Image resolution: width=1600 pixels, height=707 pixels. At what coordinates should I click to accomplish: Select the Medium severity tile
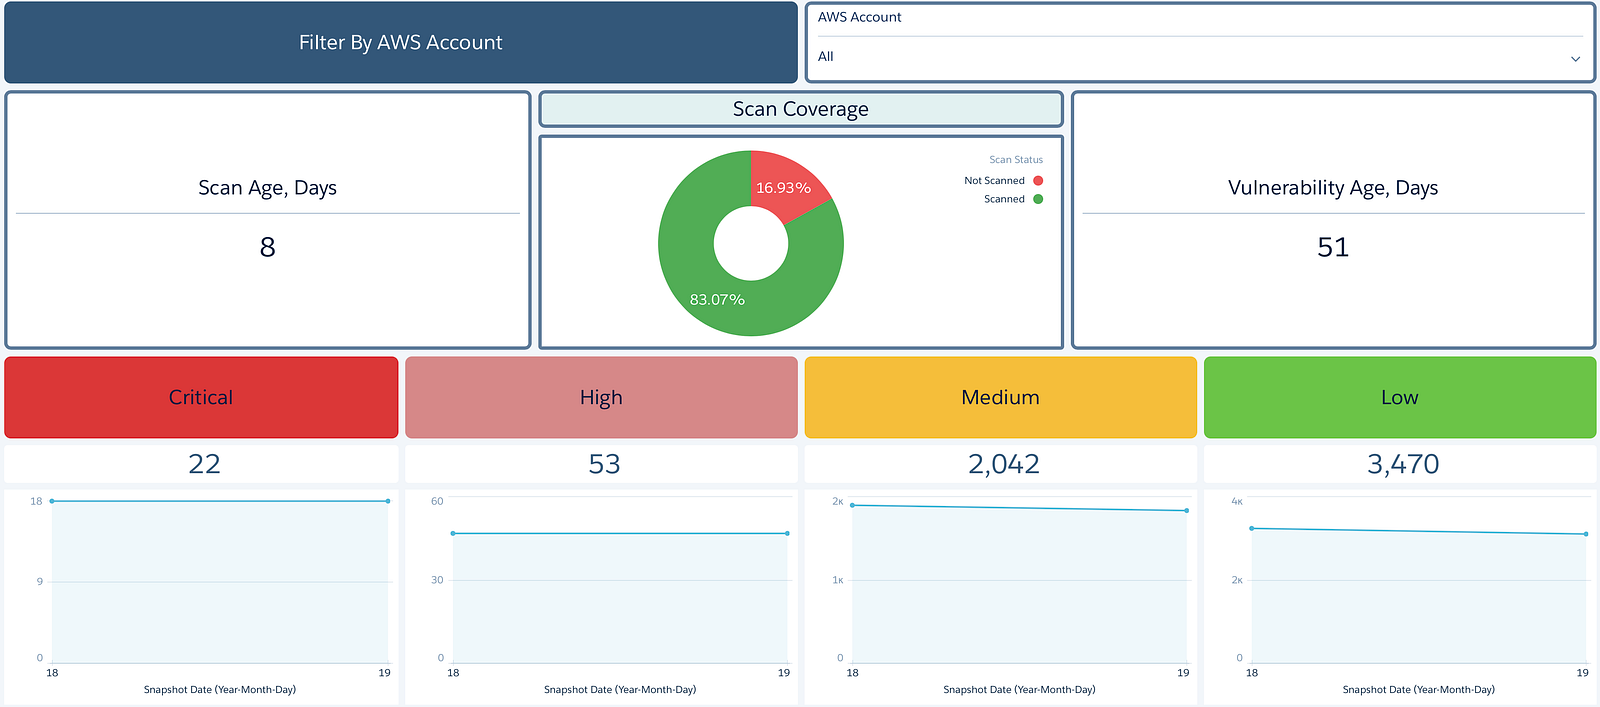[x=1000, y=397]
